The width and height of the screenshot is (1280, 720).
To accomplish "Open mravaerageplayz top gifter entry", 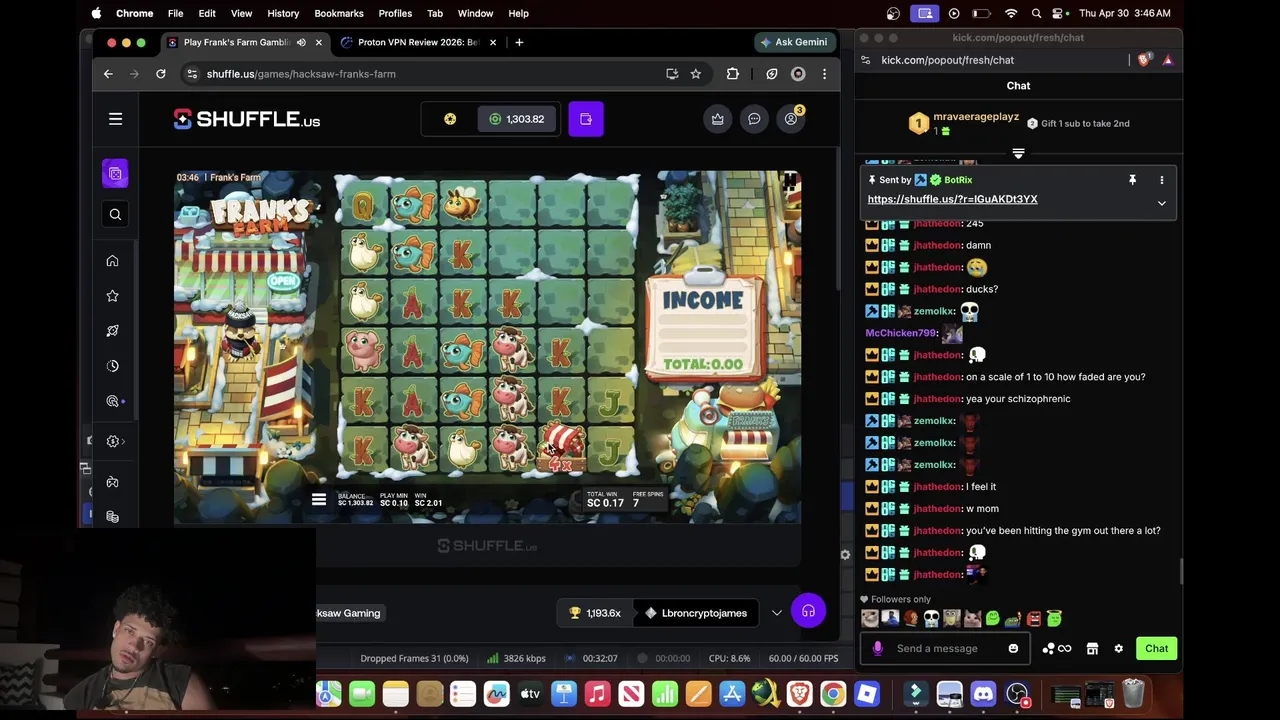I will (x=964, y=123).
